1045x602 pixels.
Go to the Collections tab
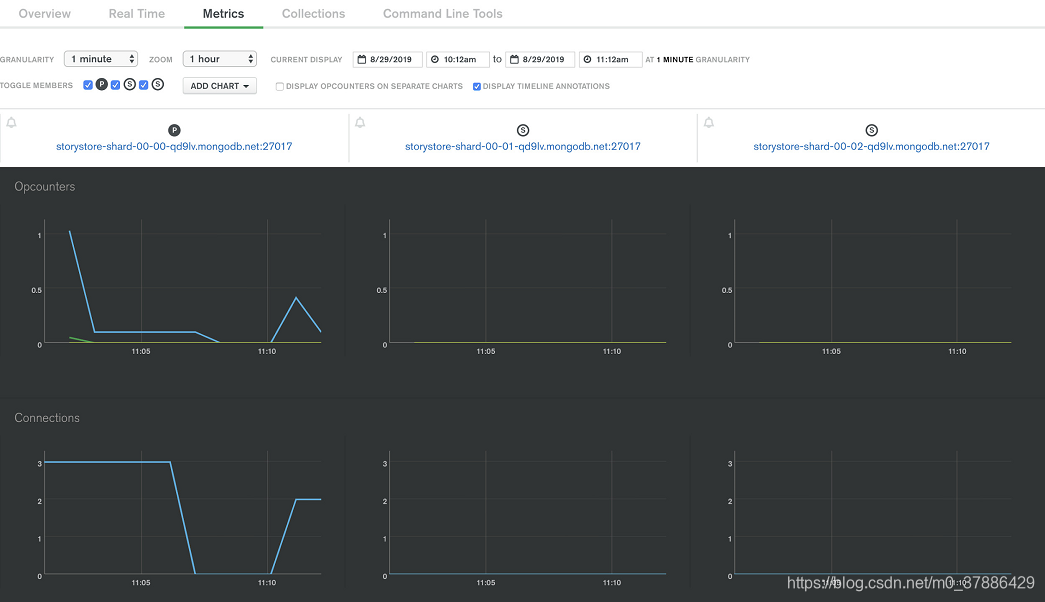point(313,13)
